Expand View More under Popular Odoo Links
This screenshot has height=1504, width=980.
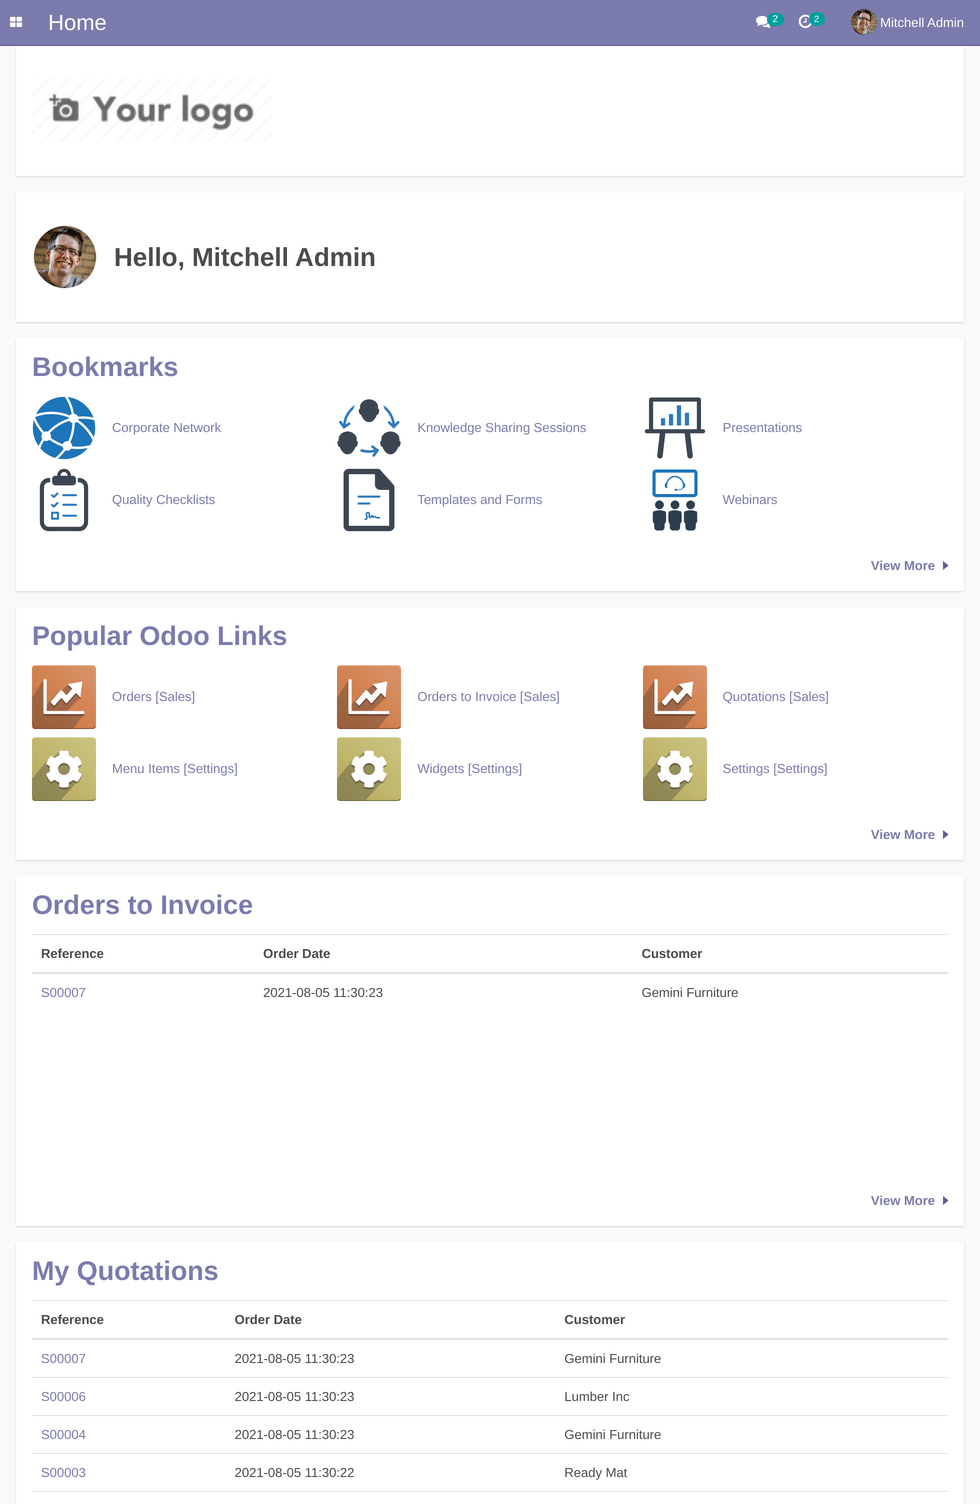coord(903,834)
